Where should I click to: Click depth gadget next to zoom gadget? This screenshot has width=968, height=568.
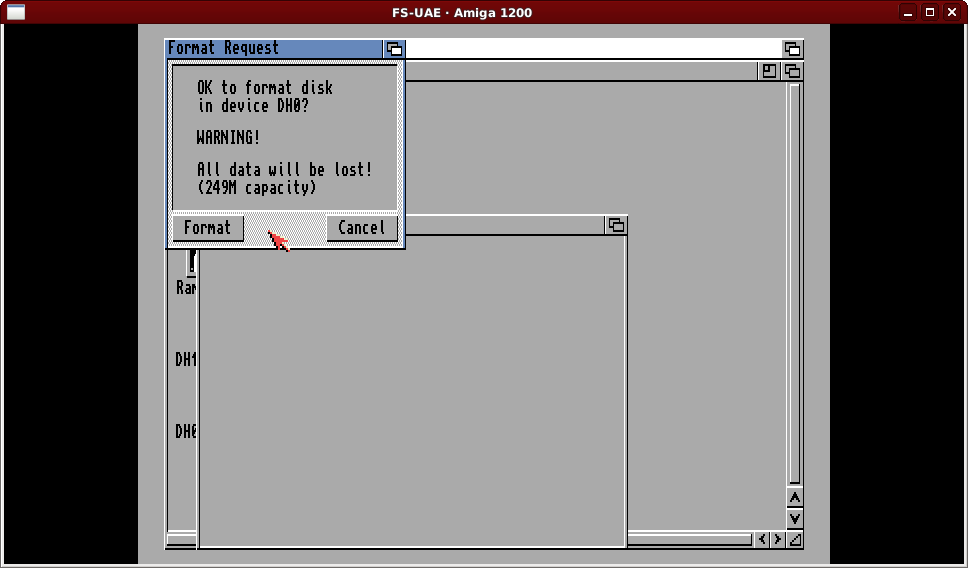click(793, 71)
